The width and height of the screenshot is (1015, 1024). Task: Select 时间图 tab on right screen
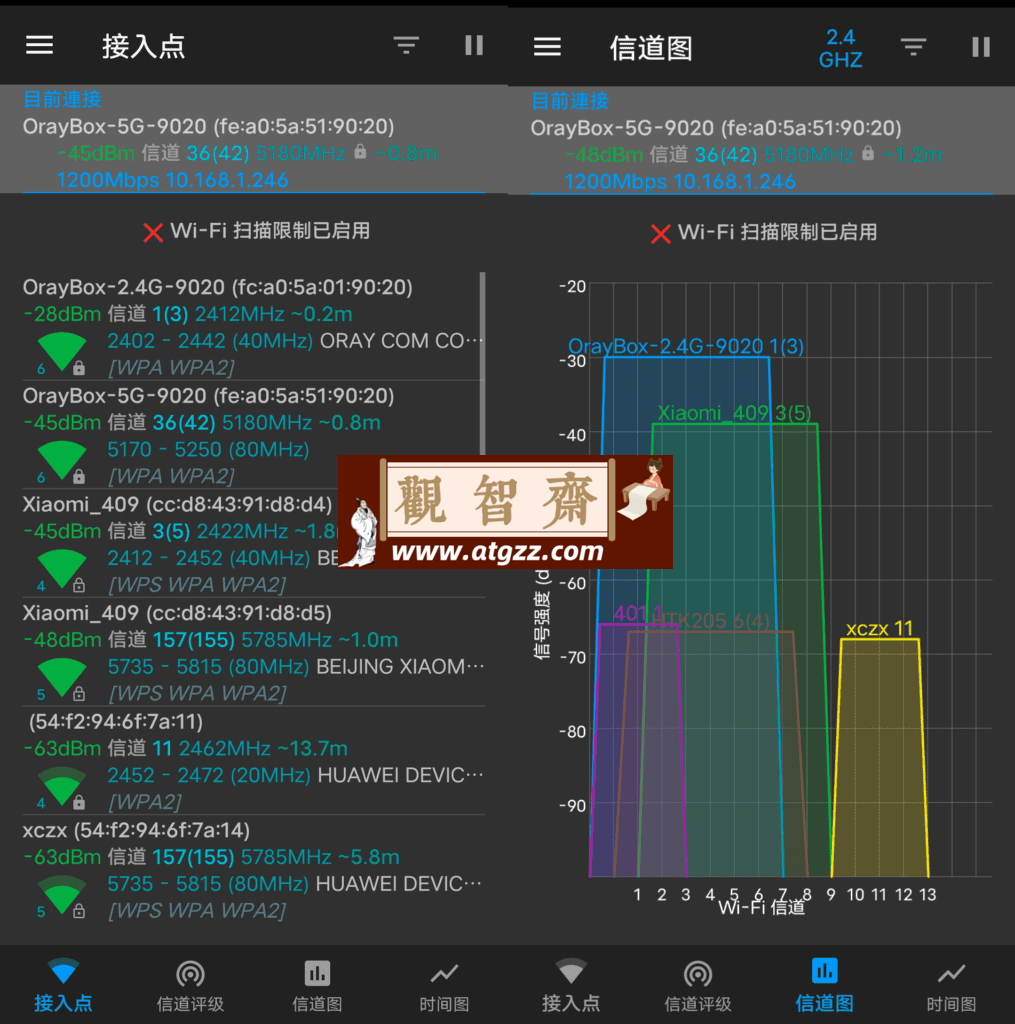click(951, 985)
